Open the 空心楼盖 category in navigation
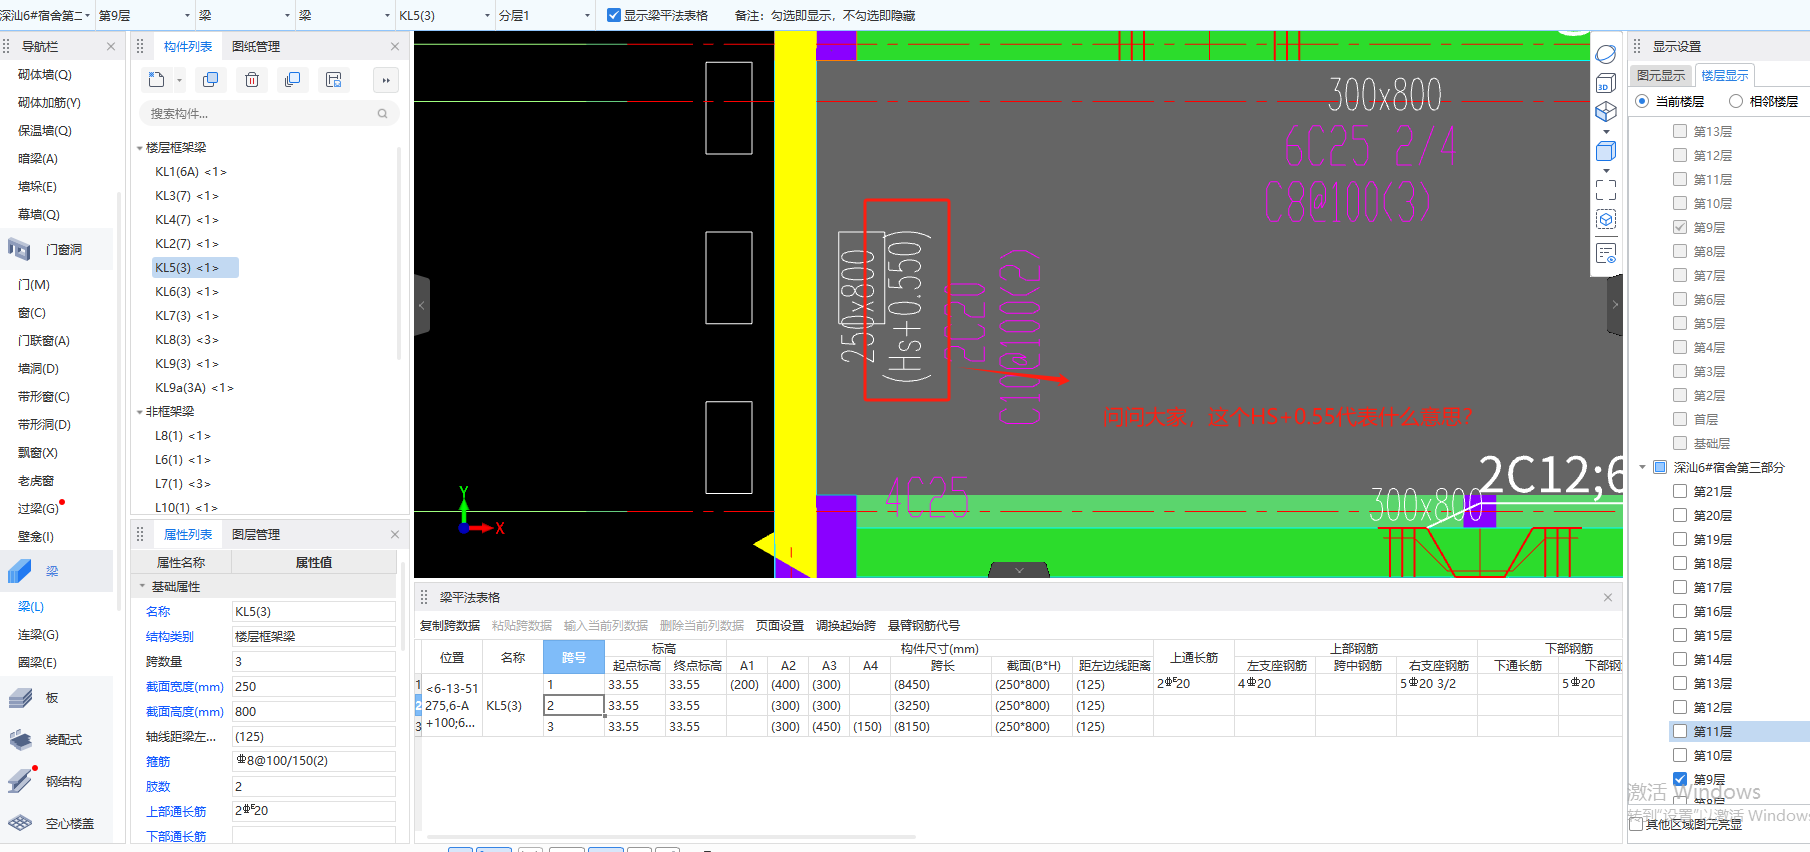This screenshot has width=1810, height=852. 57,823
